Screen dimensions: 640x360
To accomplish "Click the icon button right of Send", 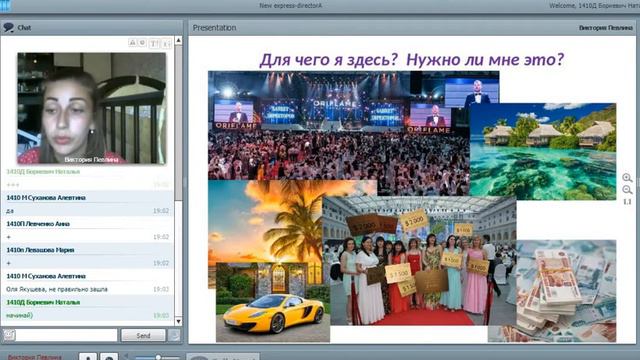I will tap(174, 335).
